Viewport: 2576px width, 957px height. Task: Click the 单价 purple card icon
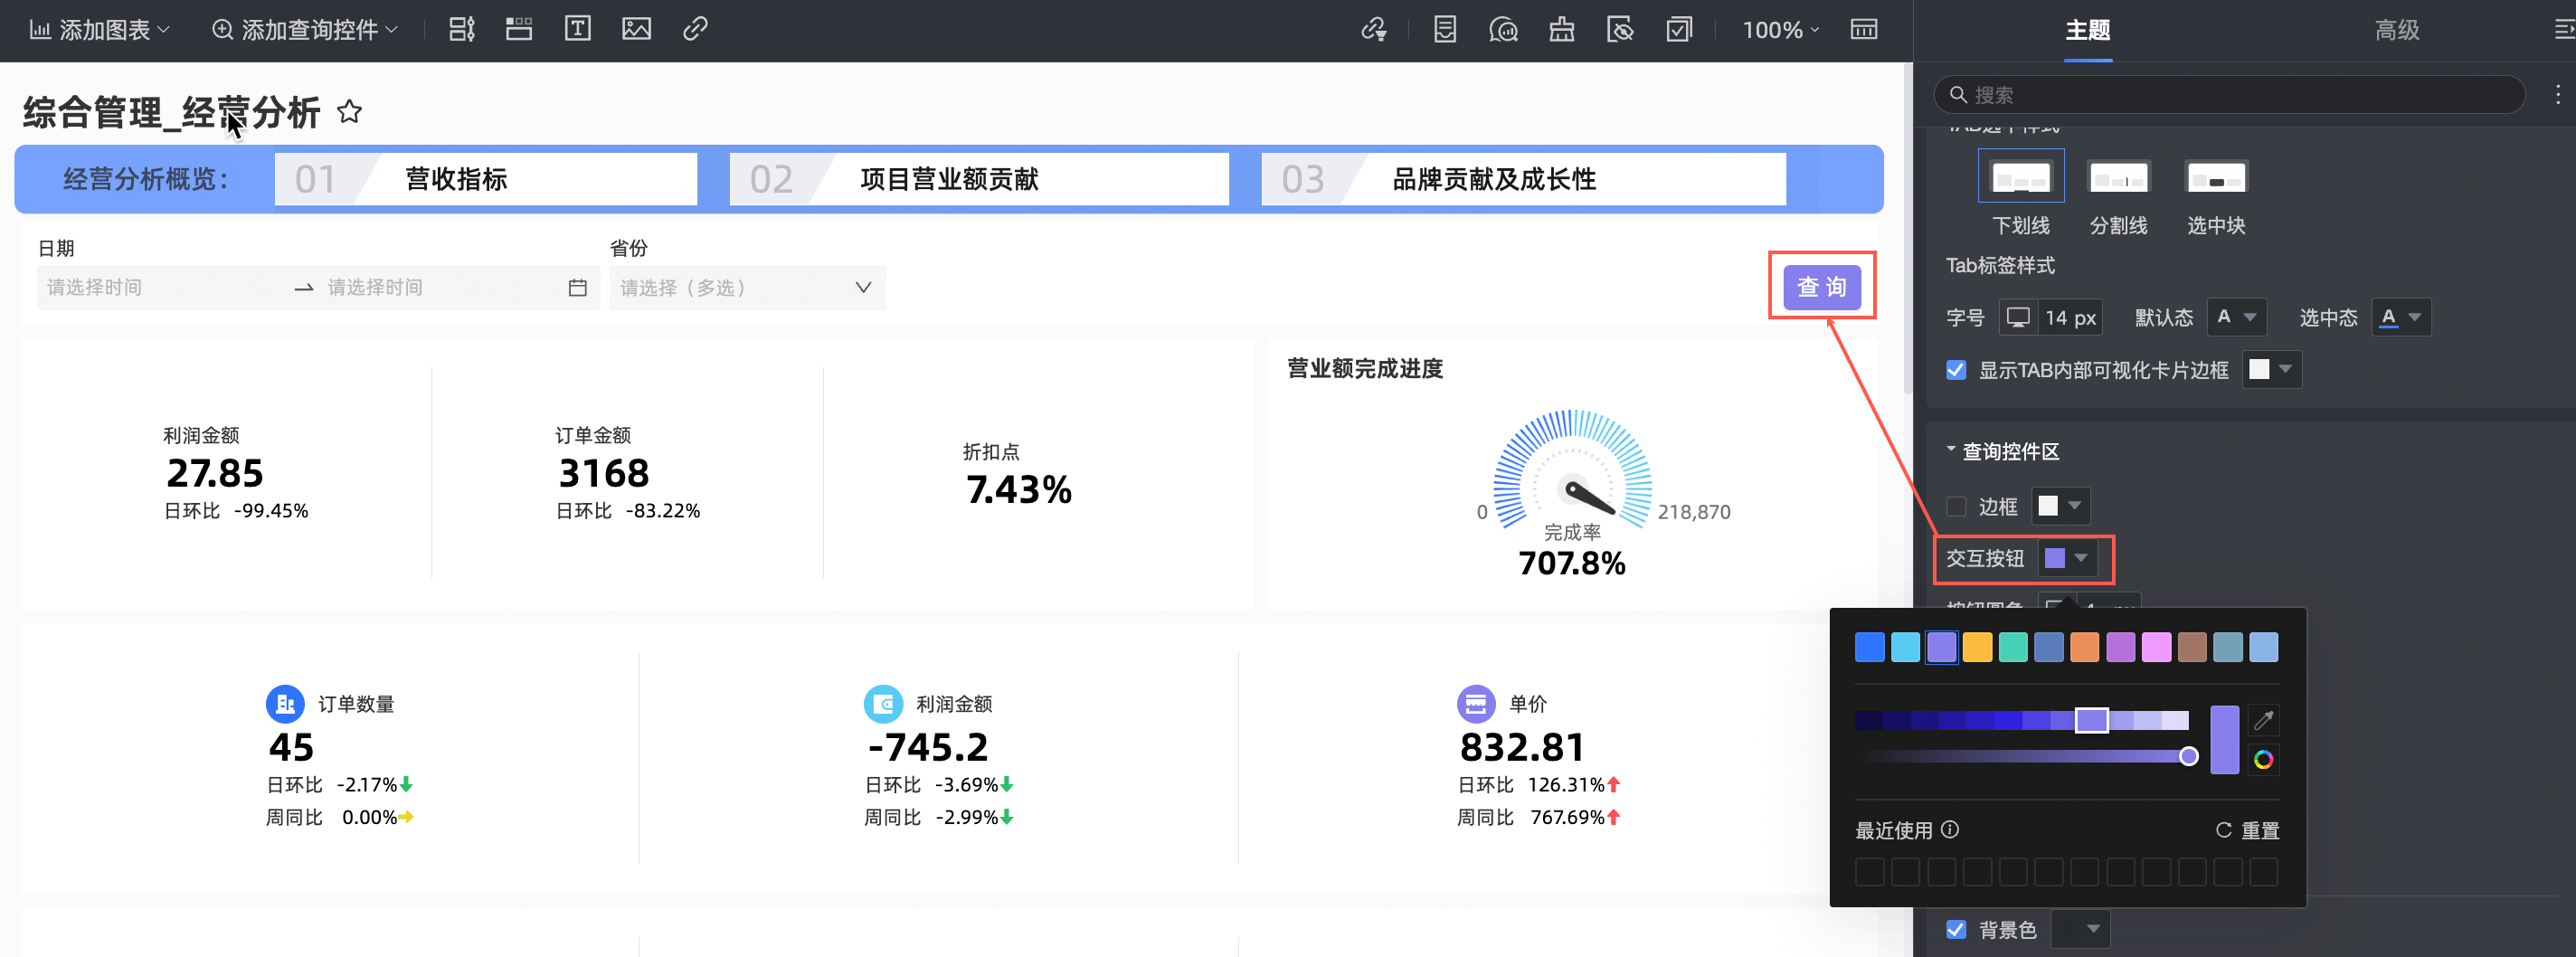tap(1476, 704)
